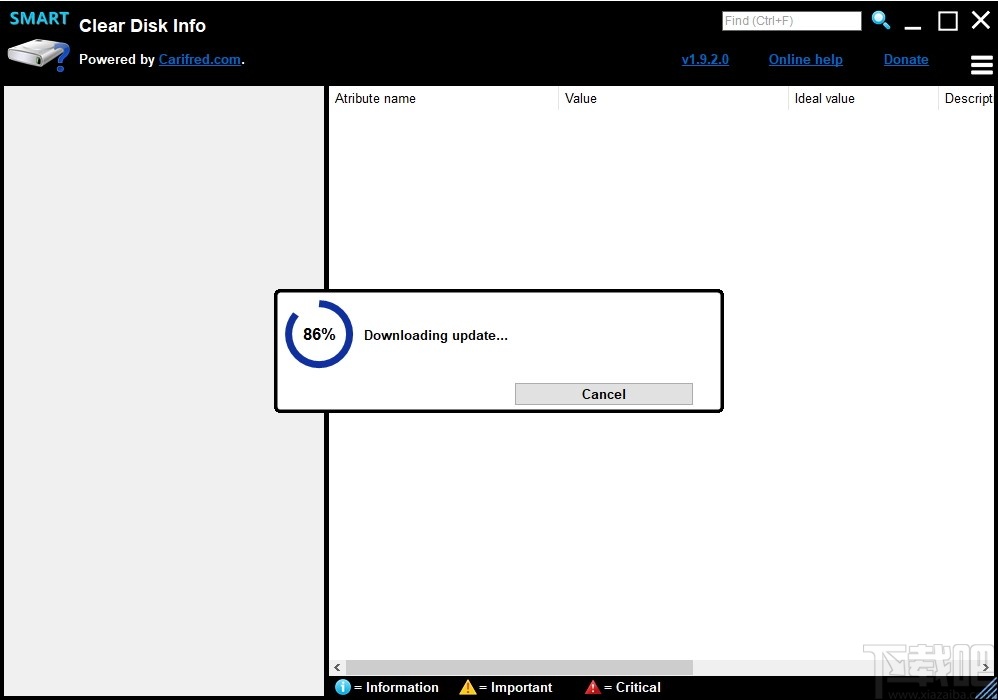
Task: Open the Donate link
Action: tap(906, 59)
